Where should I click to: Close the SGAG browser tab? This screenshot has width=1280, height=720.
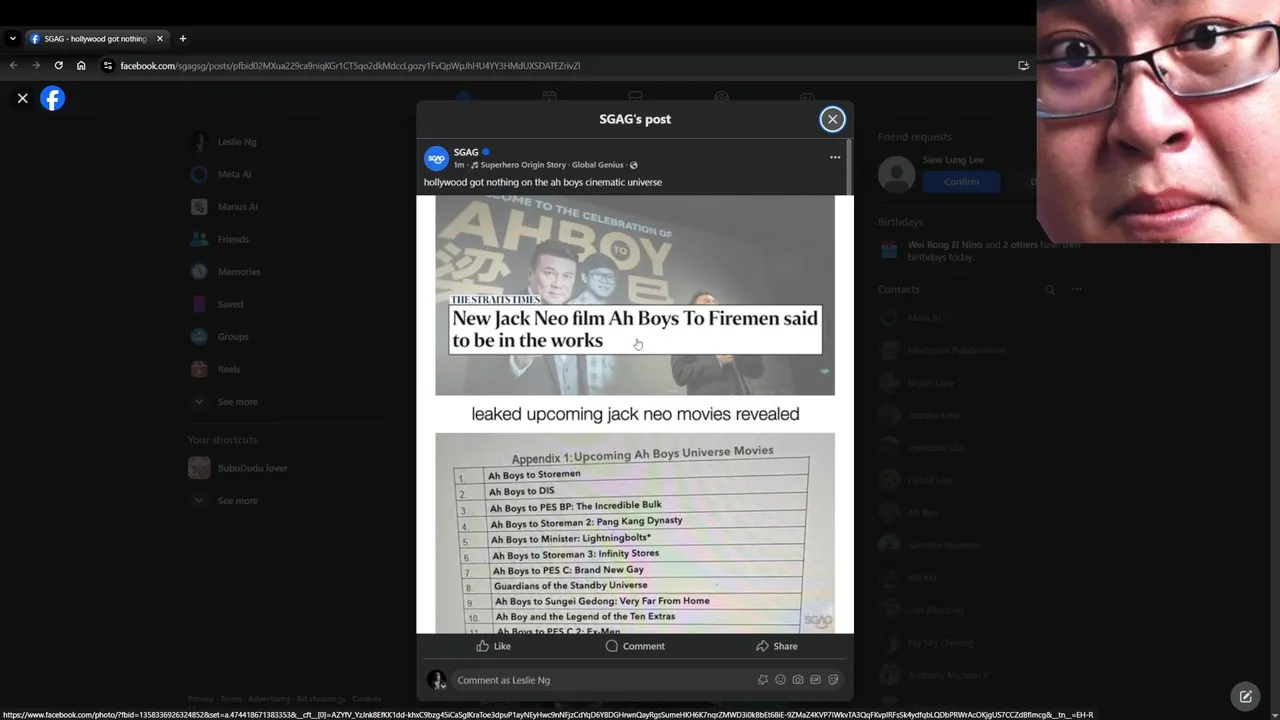tap(159, 39)
